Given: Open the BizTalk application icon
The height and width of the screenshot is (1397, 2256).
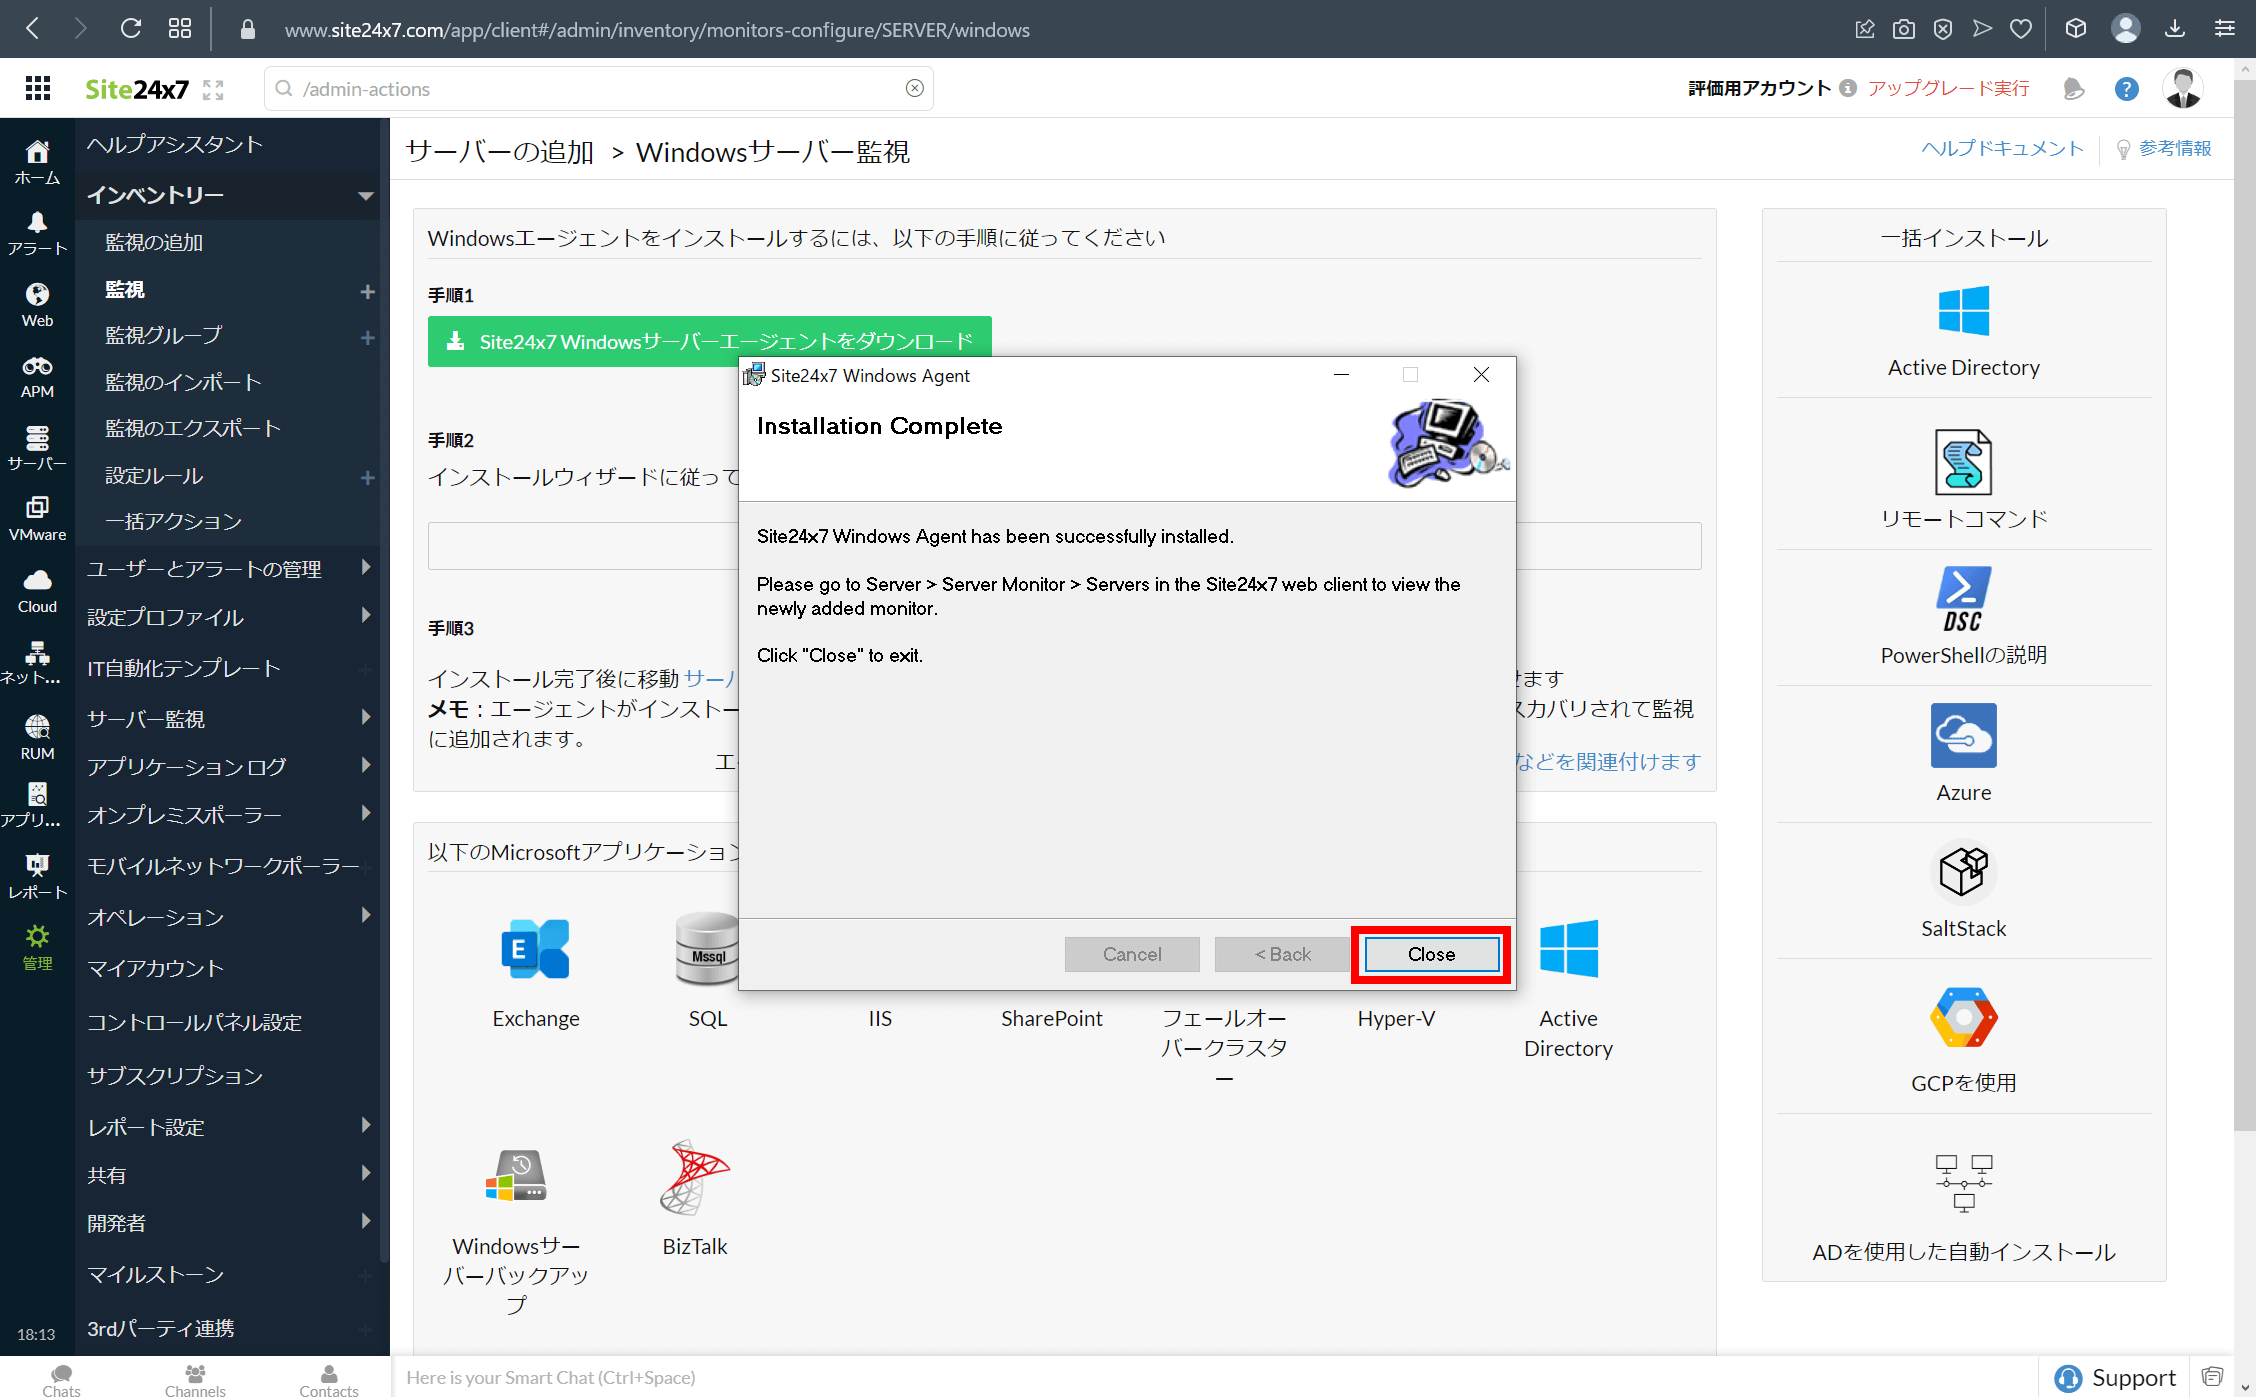Looking at the screenshot, I should (695, 1177).
